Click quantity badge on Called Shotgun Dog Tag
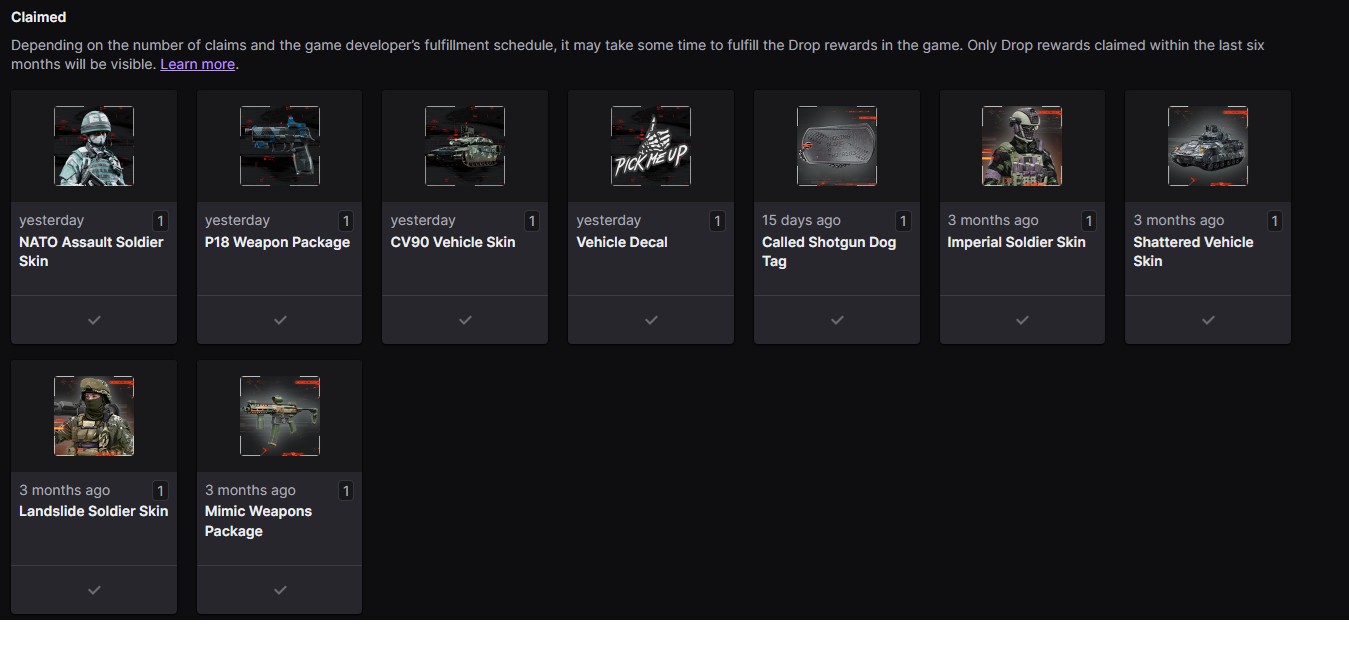 click(903, 221)
